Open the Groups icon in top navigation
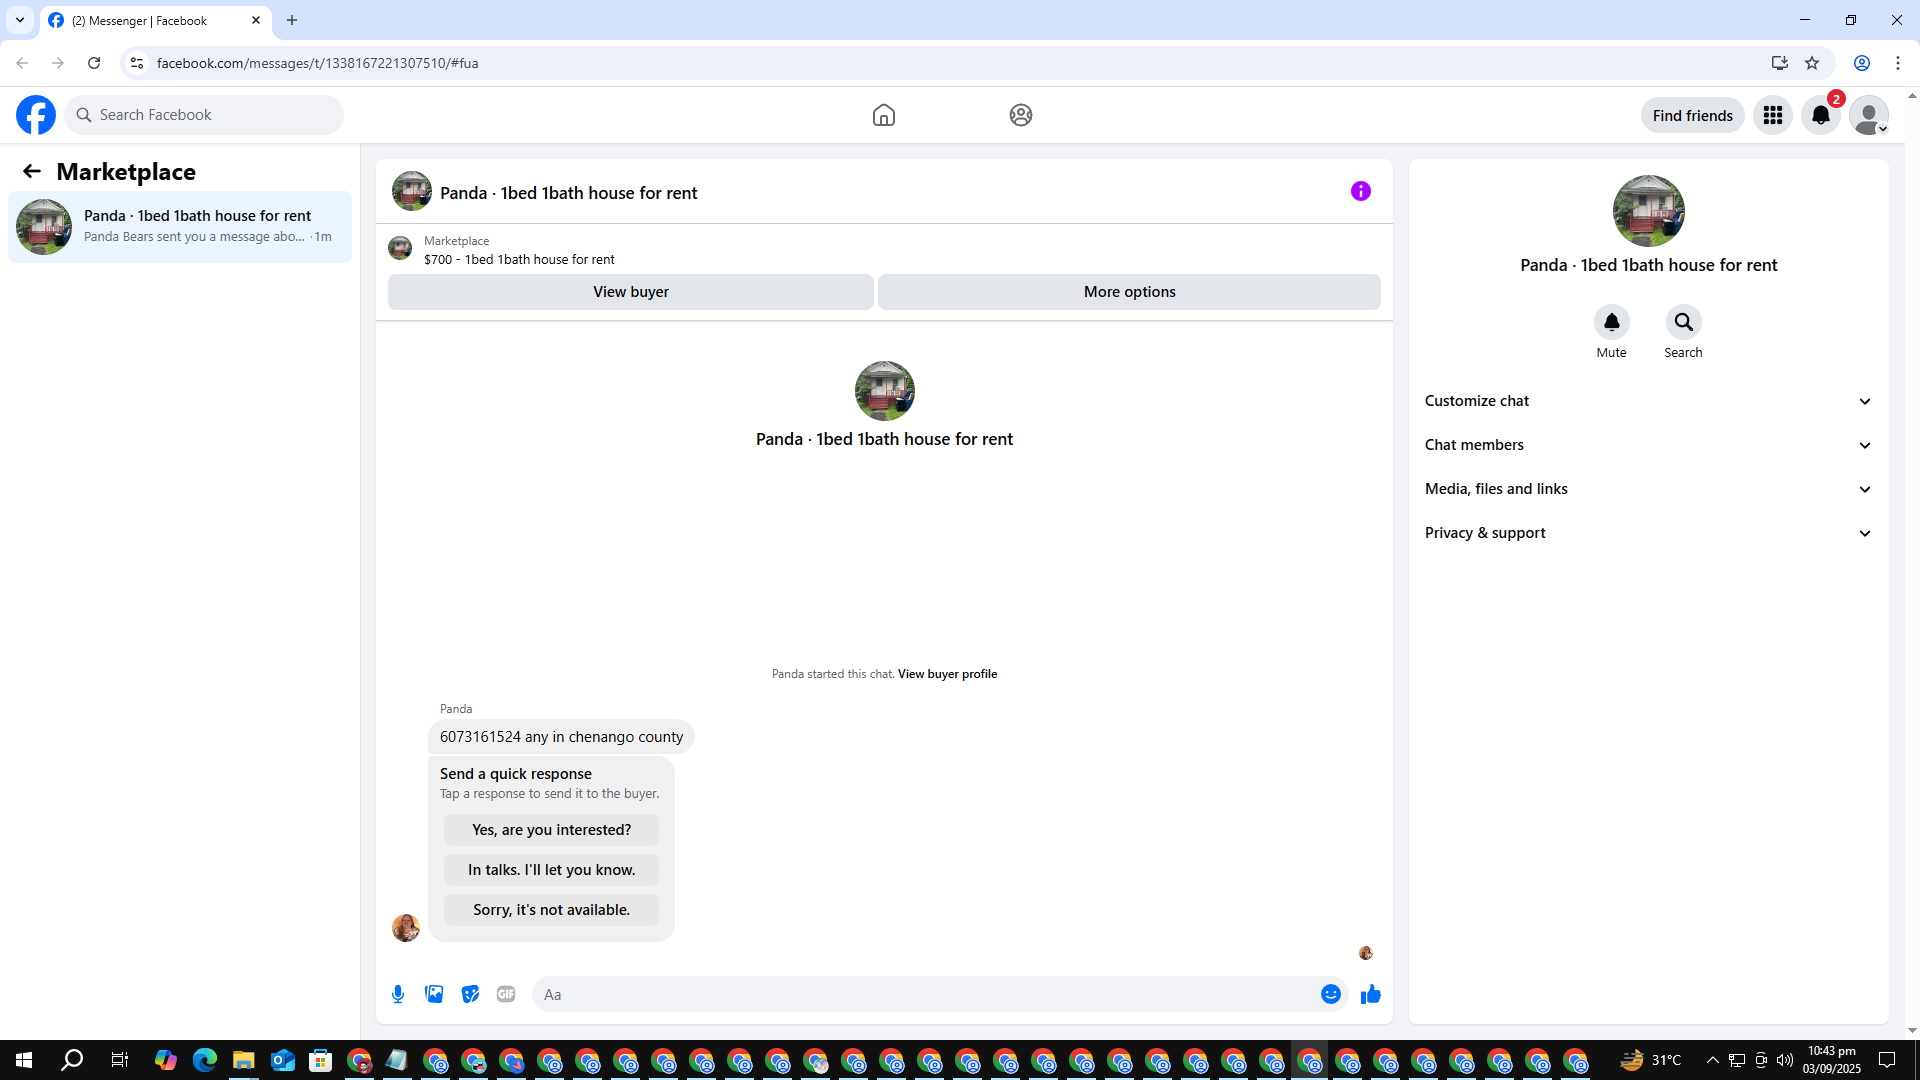This screenshot has width=1920, height=1080. (x=1021, y=115)
